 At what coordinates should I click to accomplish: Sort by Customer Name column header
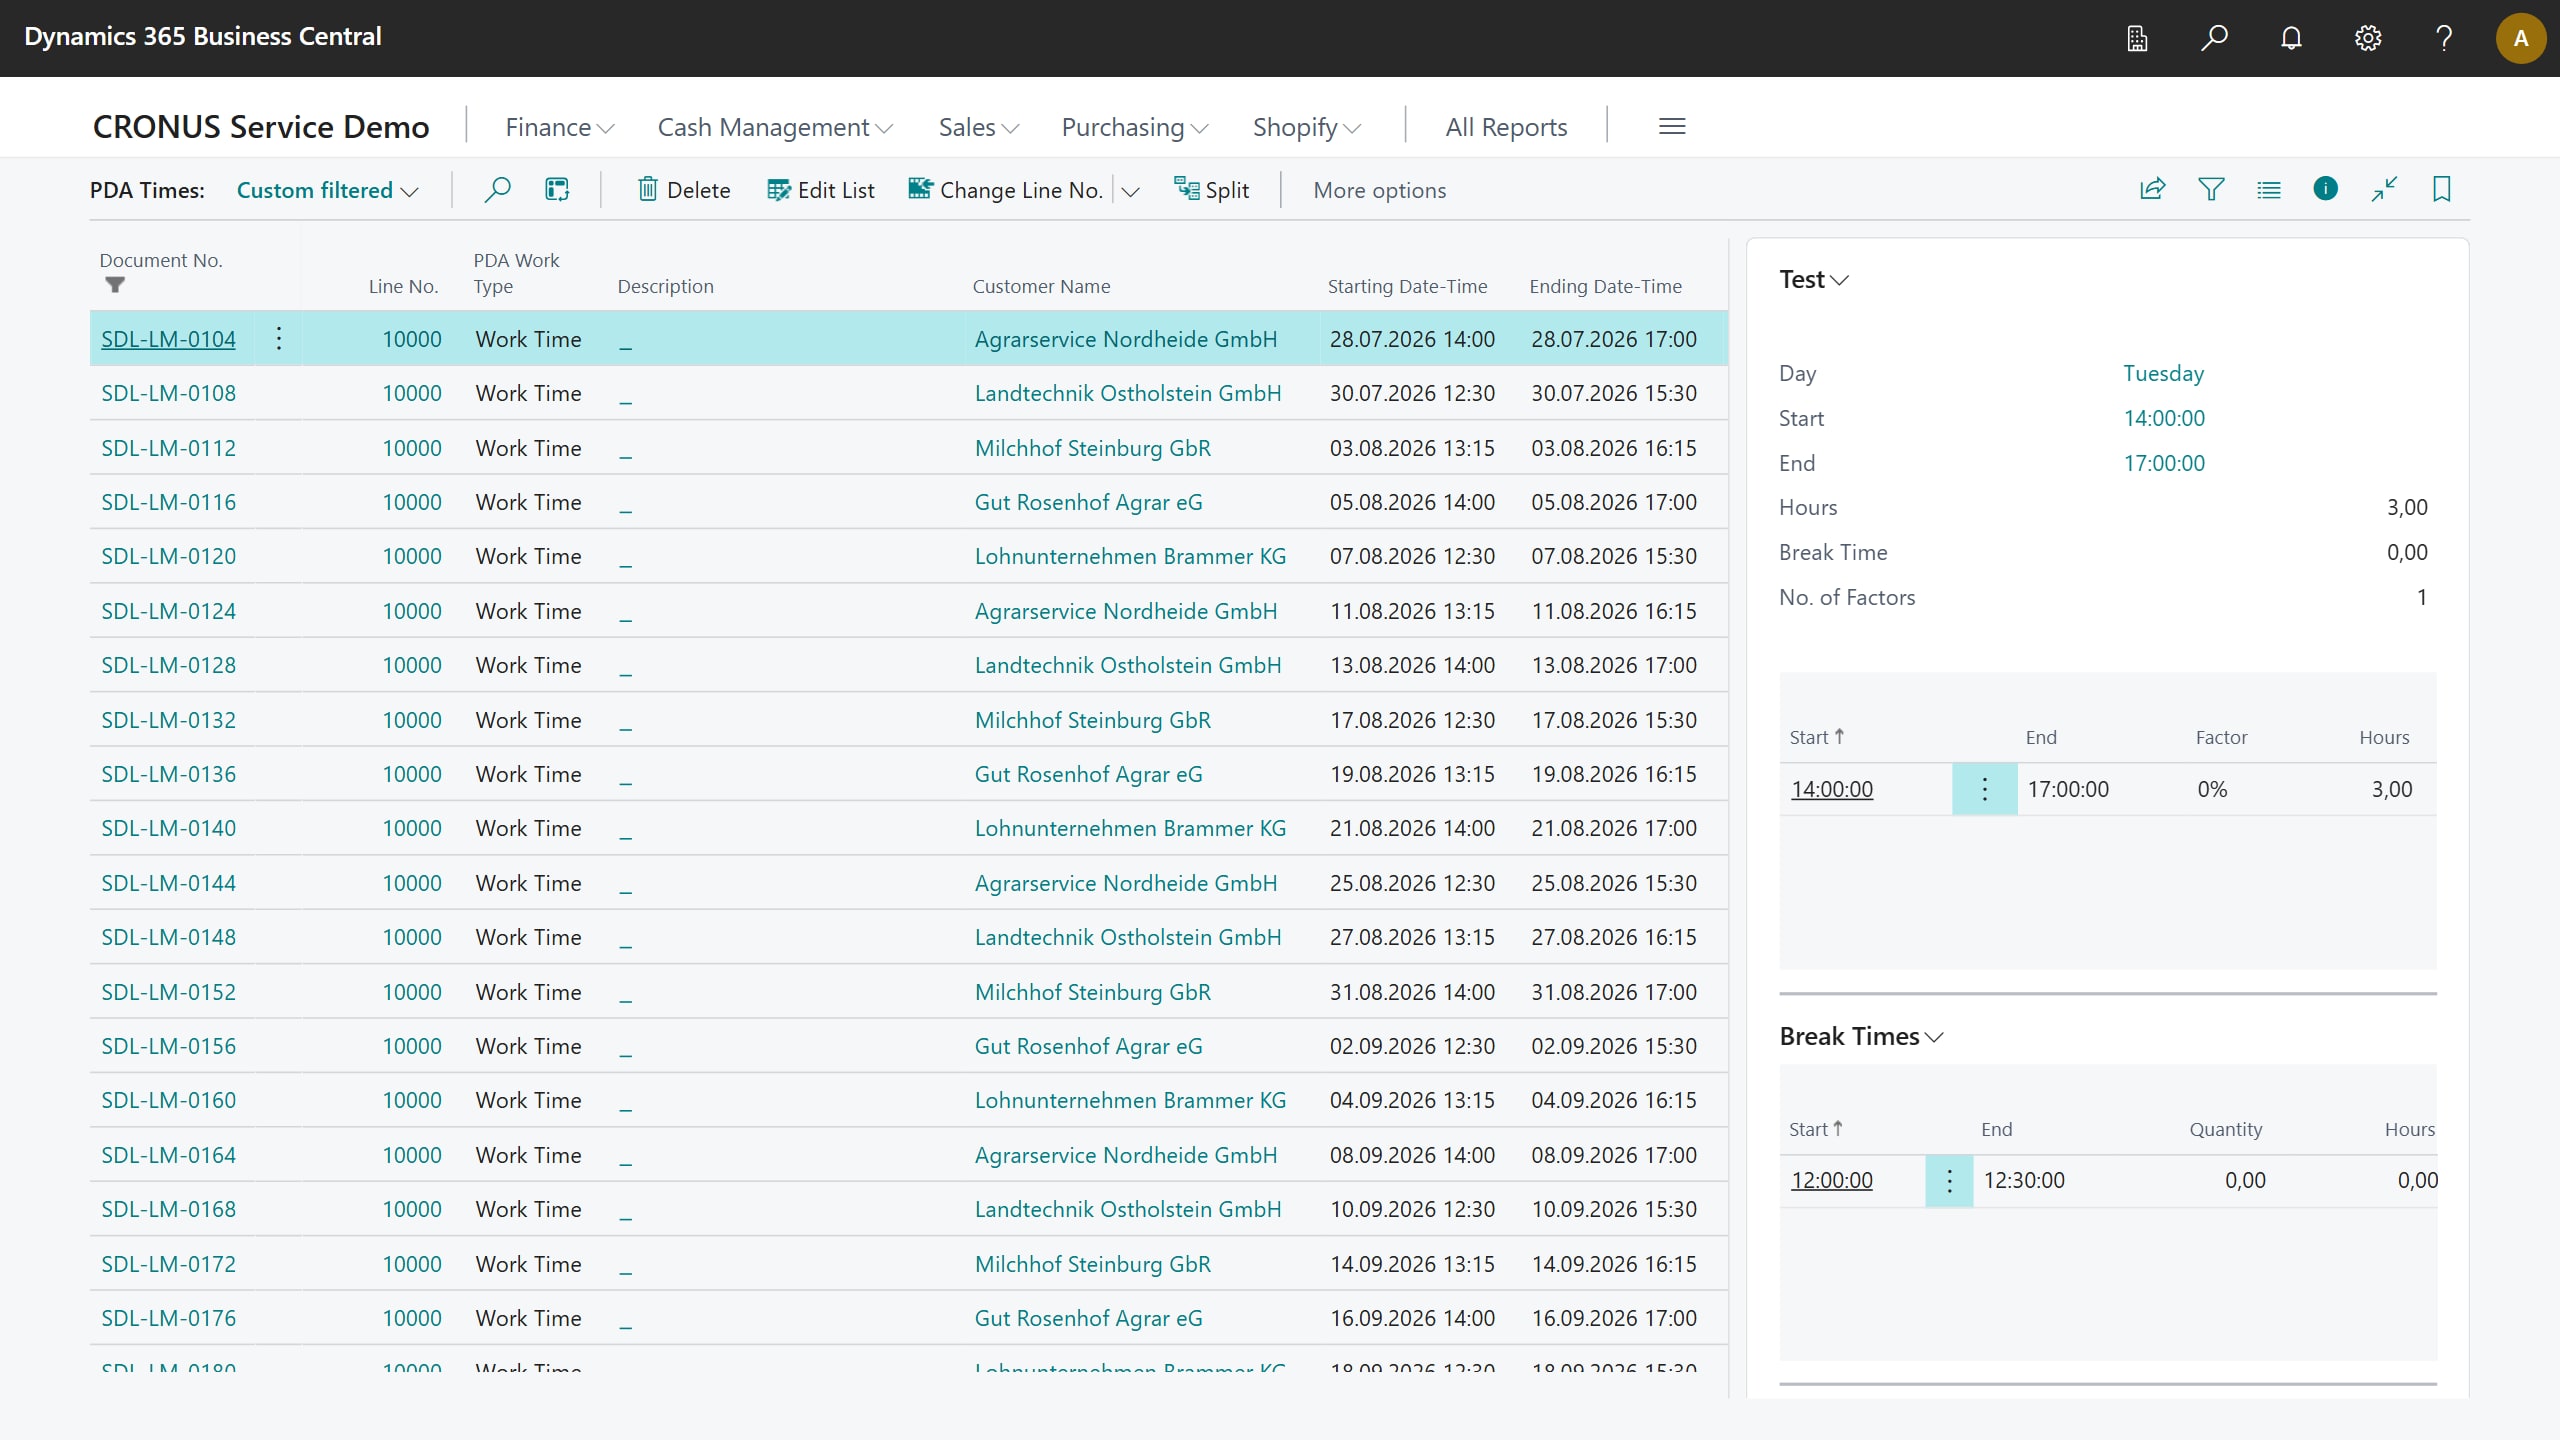click(1041, 286)
